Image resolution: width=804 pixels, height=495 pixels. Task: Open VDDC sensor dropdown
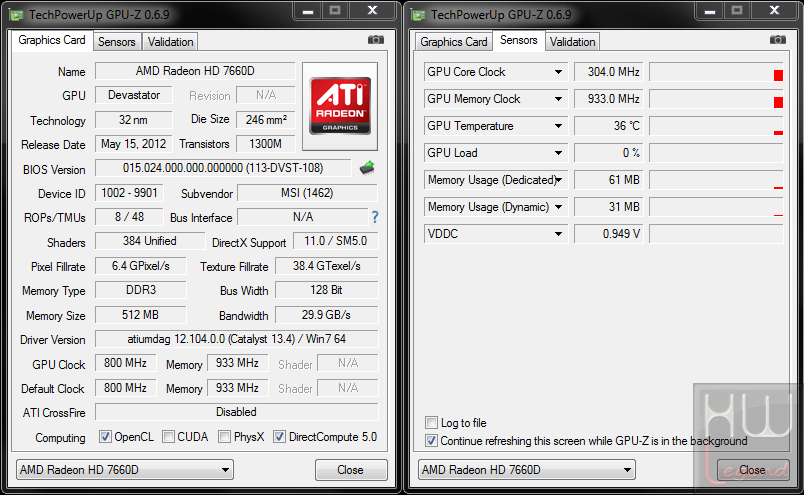click(558, 234)
